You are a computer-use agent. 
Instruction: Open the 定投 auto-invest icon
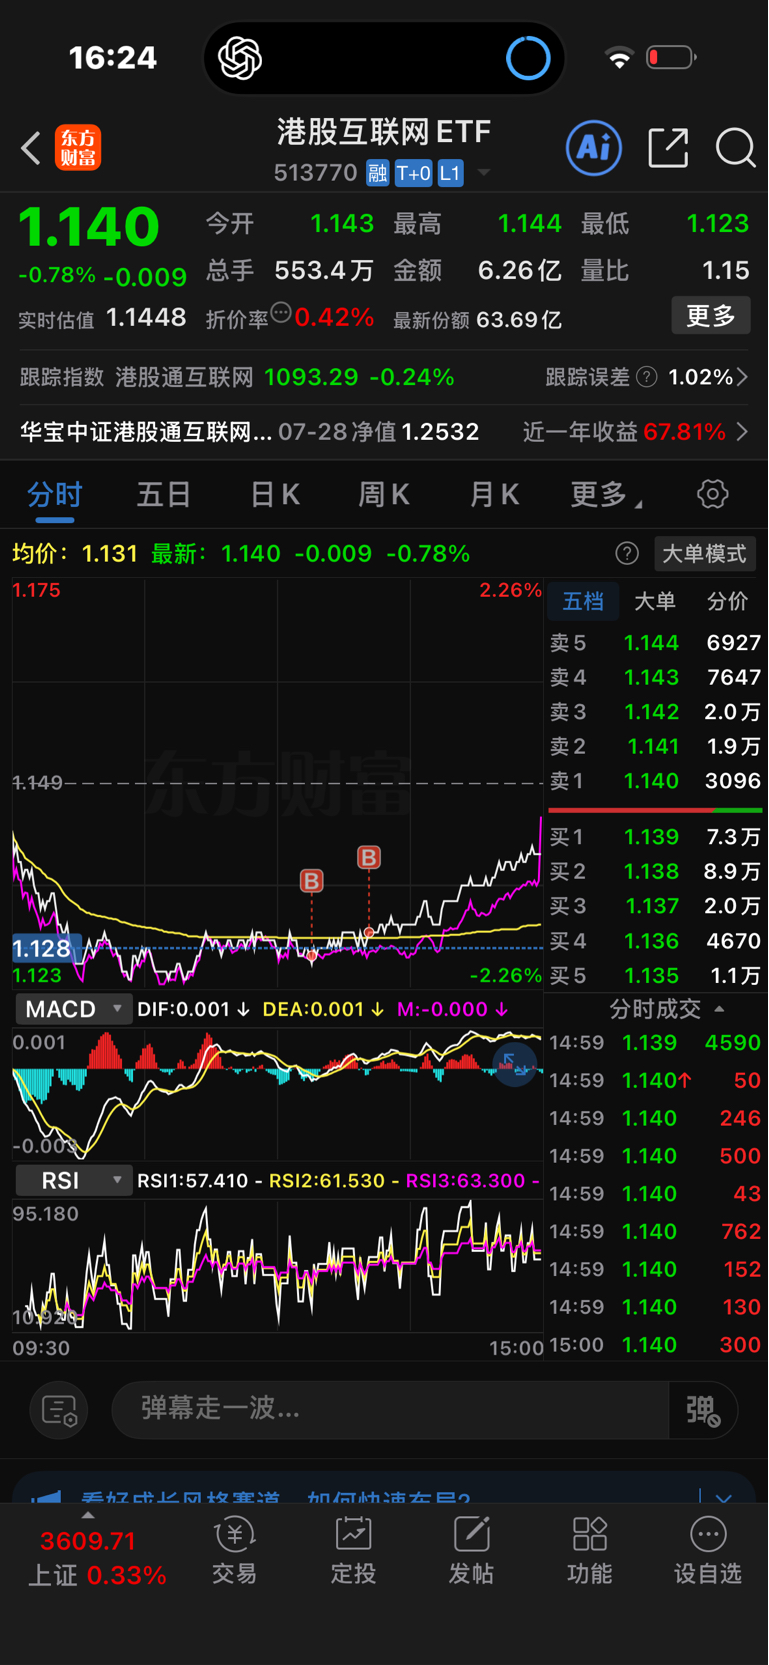[353, 1551]
